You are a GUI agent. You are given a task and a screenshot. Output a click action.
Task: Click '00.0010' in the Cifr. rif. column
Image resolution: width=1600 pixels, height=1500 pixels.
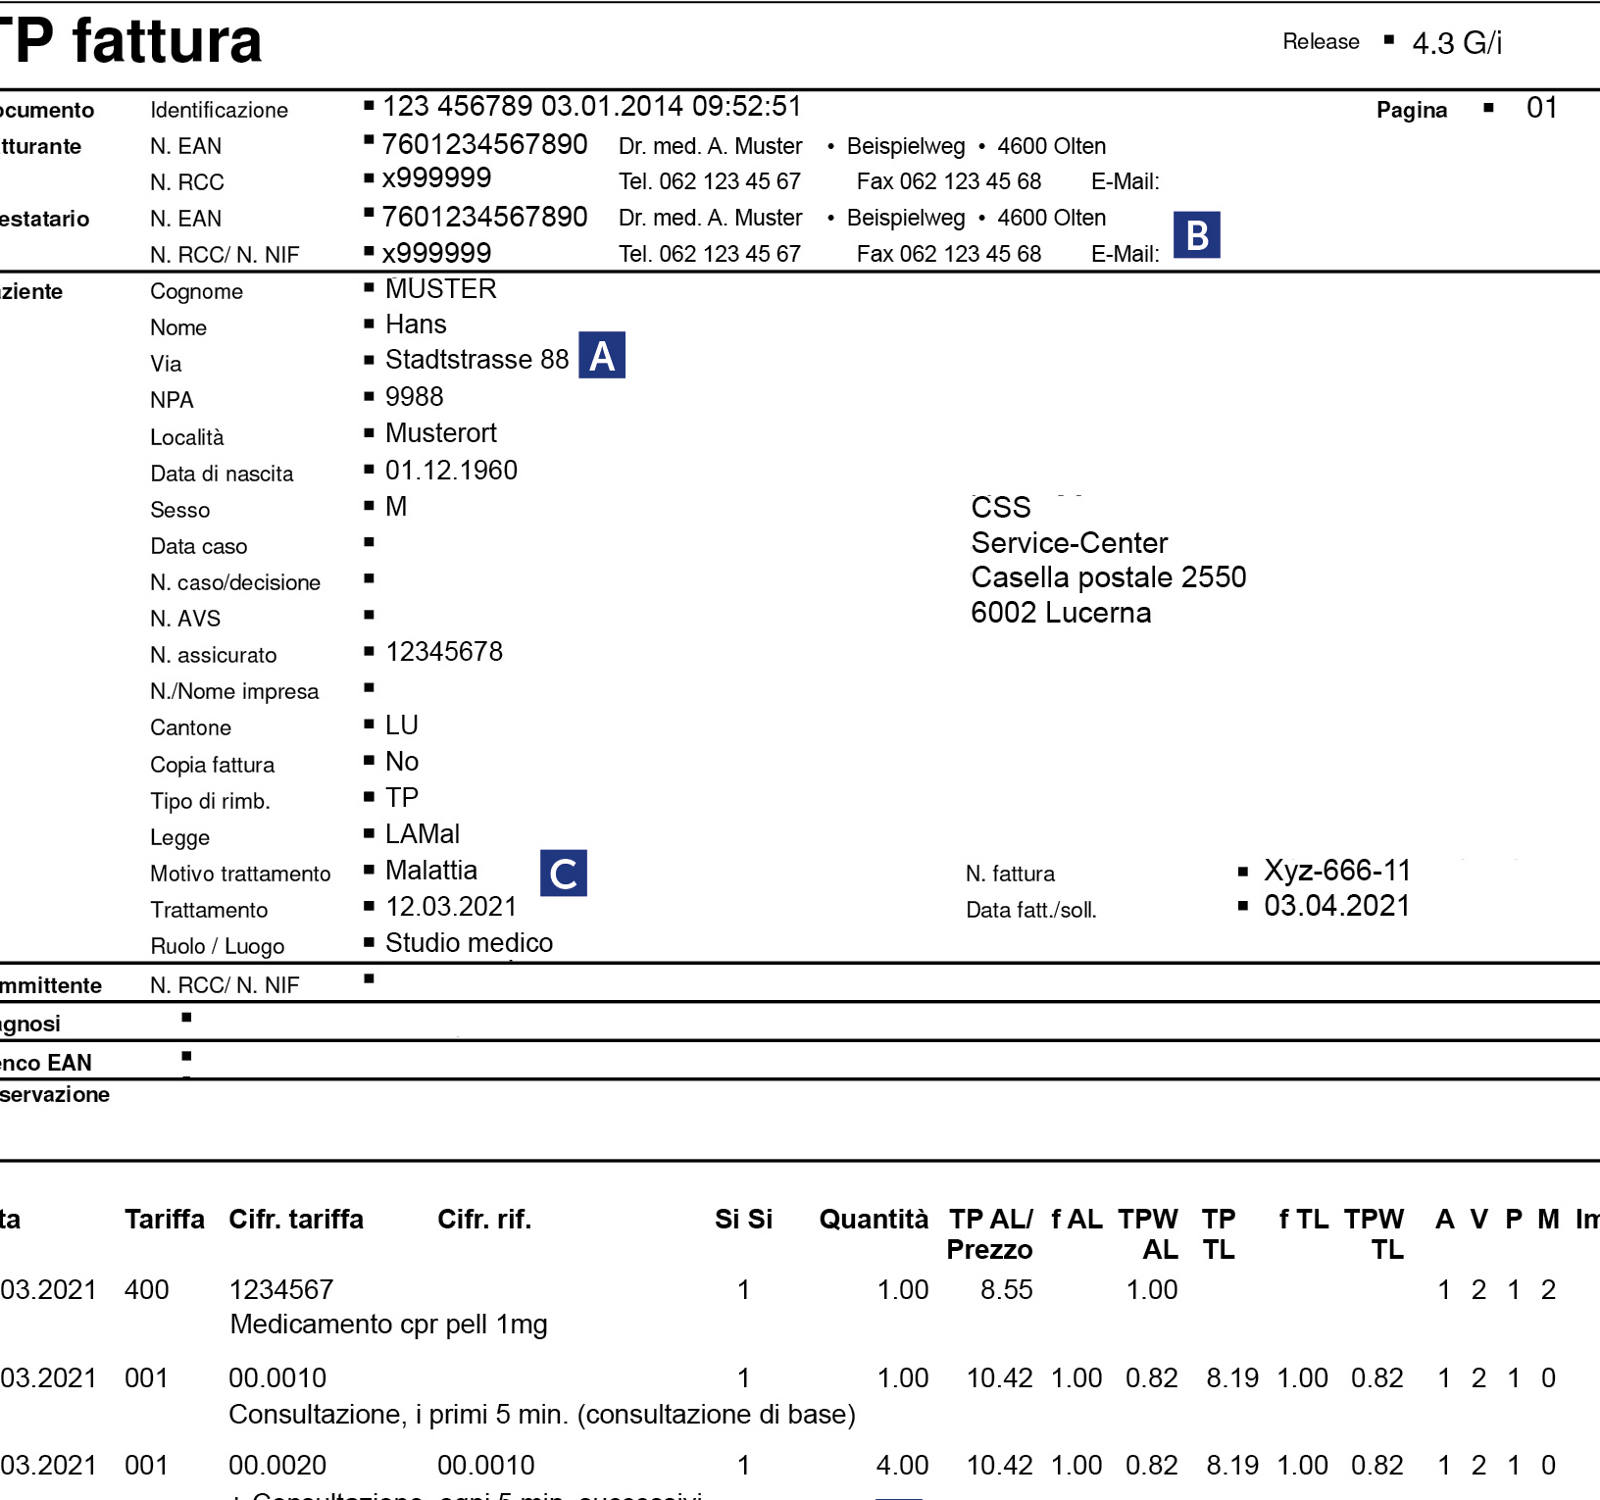pyautogui.click(x=486, y=1465)
